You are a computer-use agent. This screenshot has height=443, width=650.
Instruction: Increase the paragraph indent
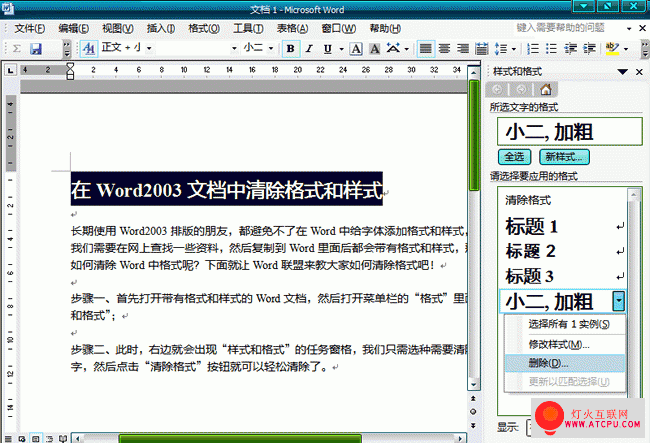[589, 49]
